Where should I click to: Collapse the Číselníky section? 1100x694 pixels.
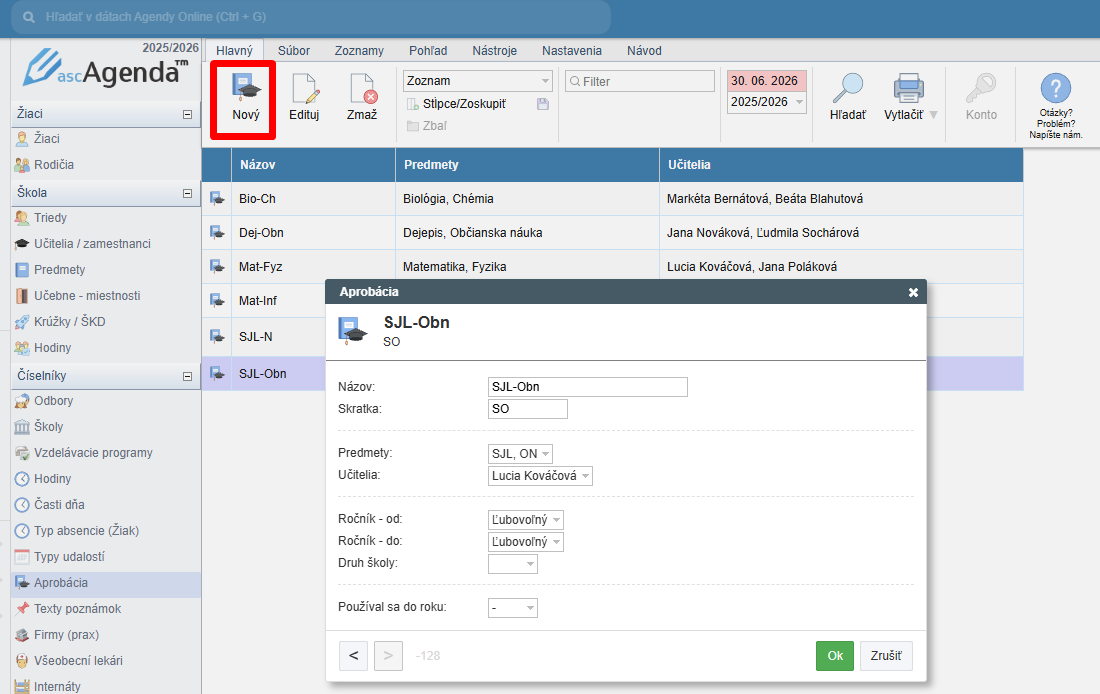187,376
